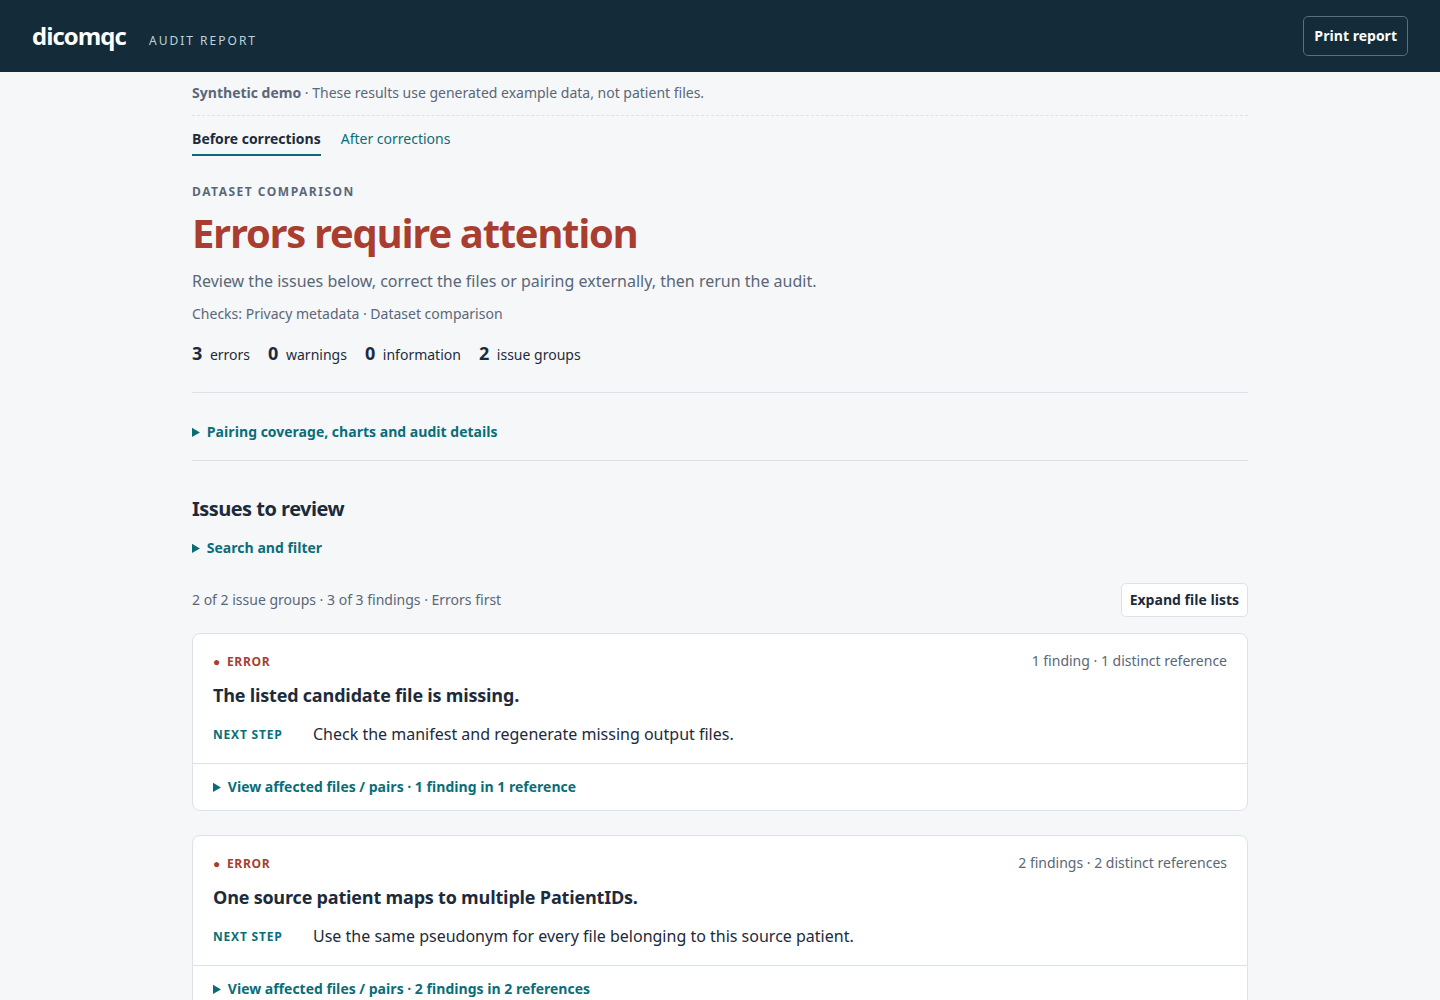
Task: Click the '2 of 2 issue groups' summary line
Action: click(346, 600)
